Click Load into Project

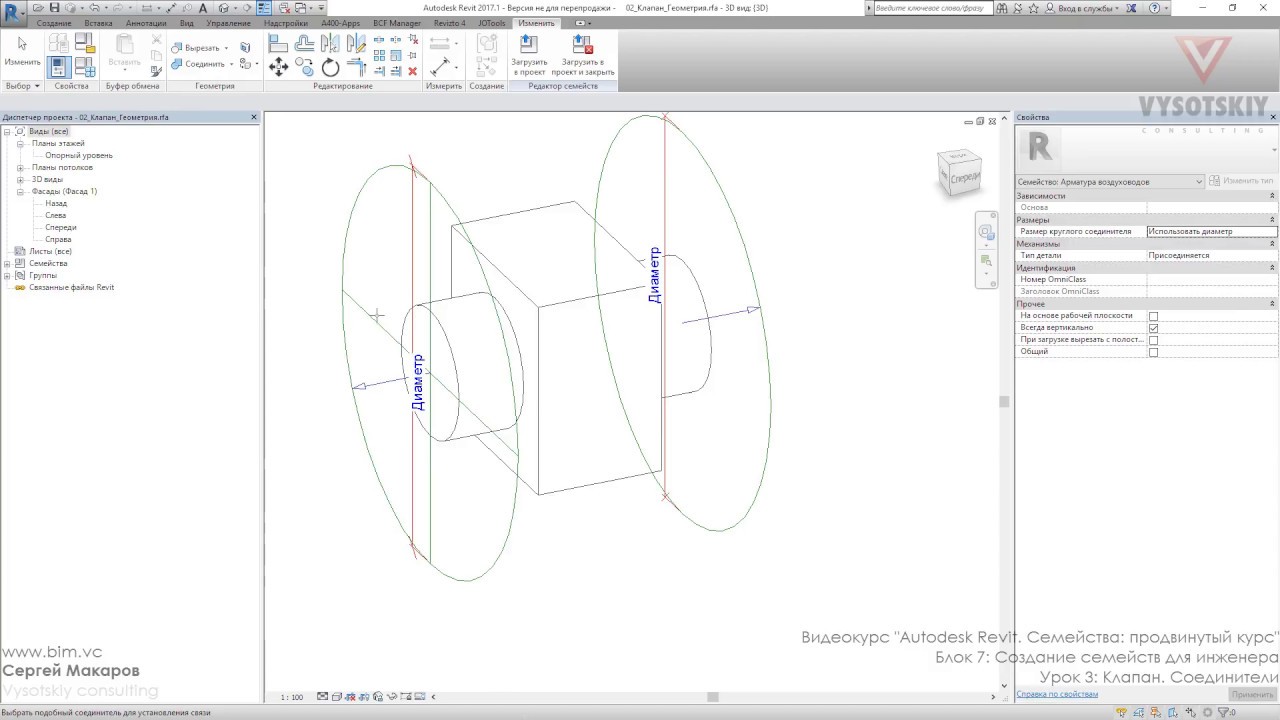pos(529,56)
